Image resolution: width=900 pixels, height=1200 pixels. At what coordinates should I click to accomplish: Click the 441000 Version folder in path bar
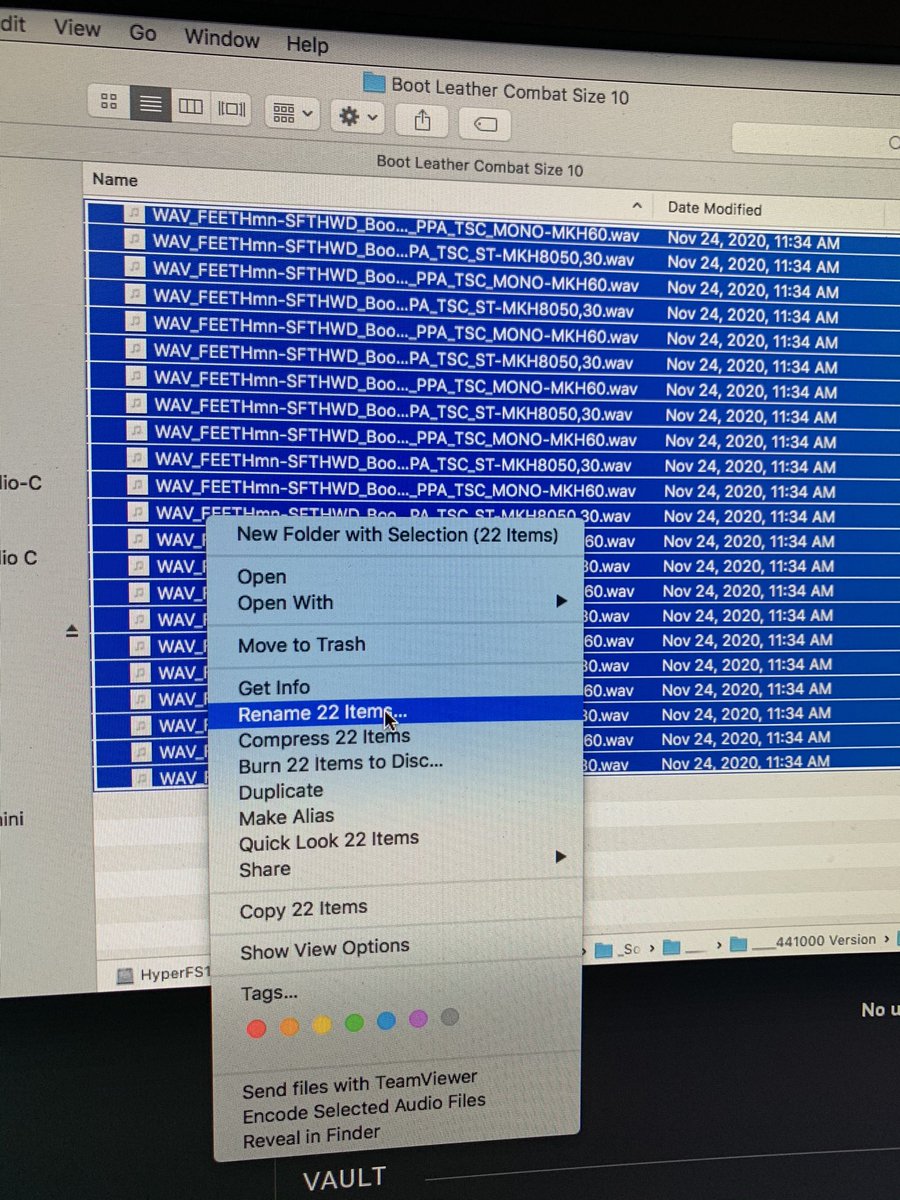[803, 940]
